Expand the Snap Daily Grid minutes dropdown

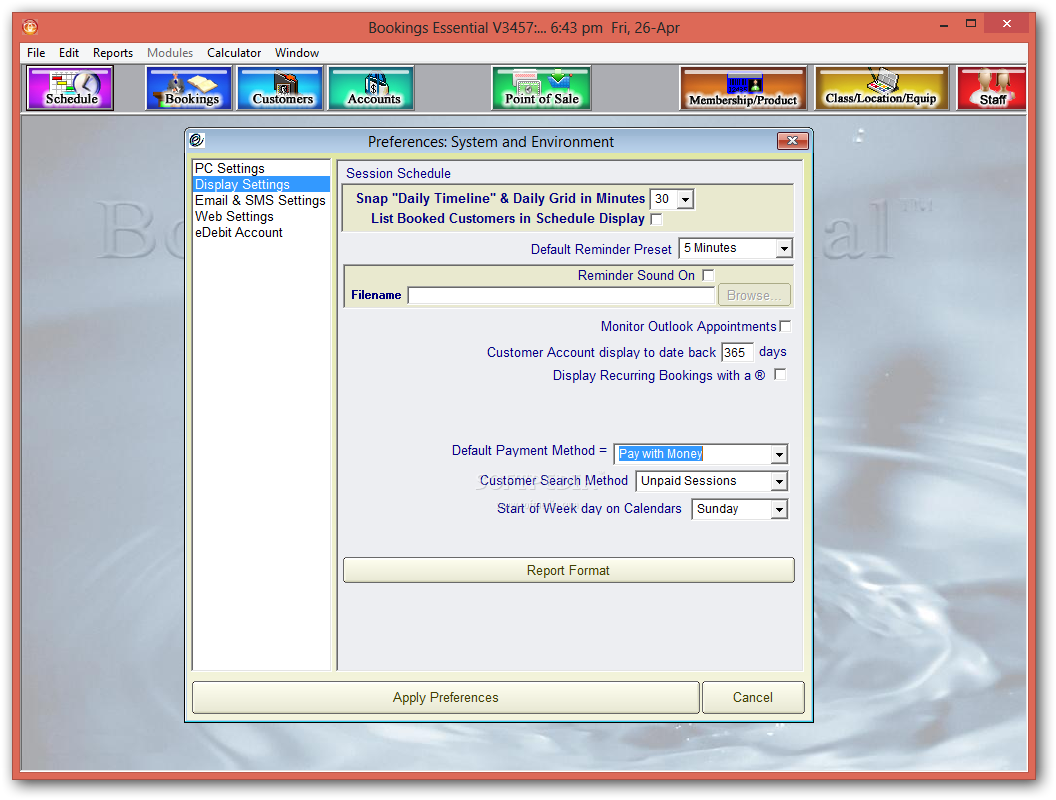tap(686, 199)
